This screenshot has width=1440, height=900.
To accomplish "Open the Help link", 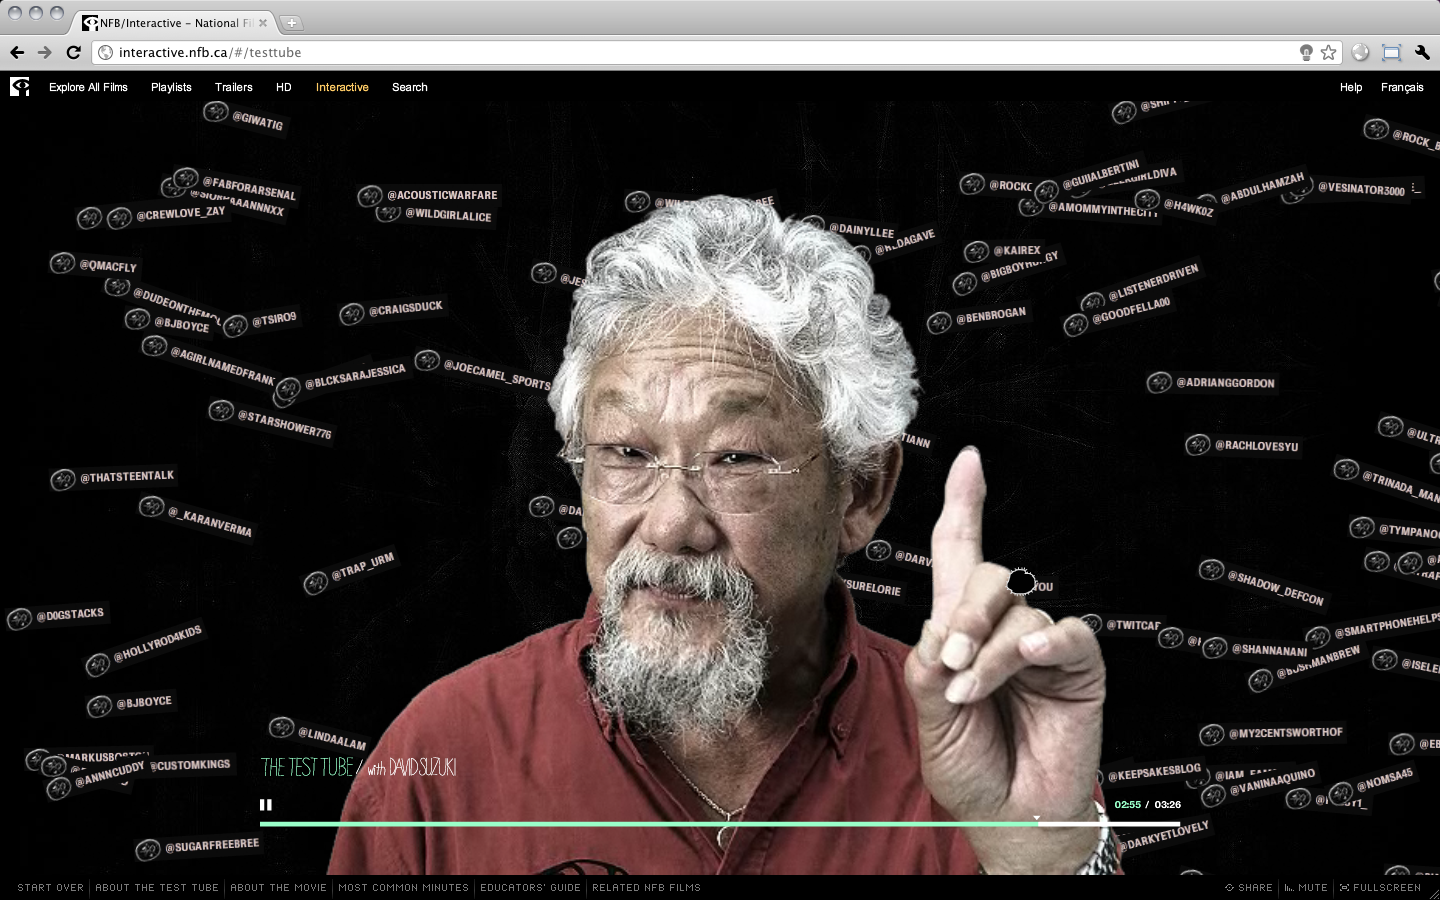I will tap(1351, 87).
